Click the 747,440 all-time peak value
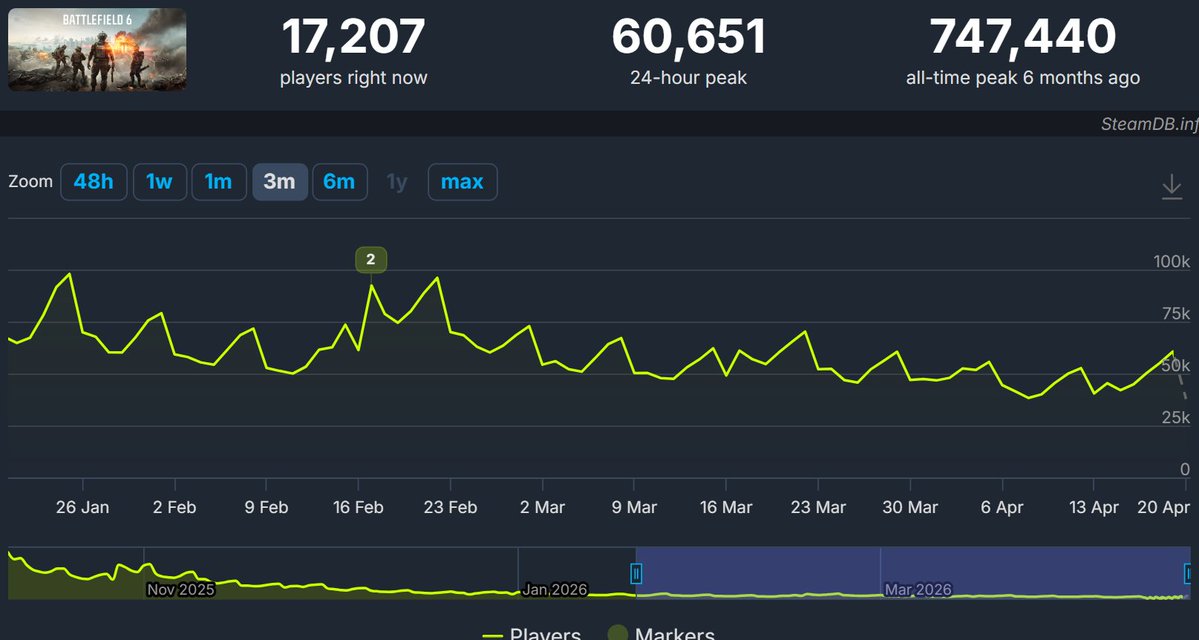Viewport: 1199px width, 640px height. click(x=1023, y=37)
